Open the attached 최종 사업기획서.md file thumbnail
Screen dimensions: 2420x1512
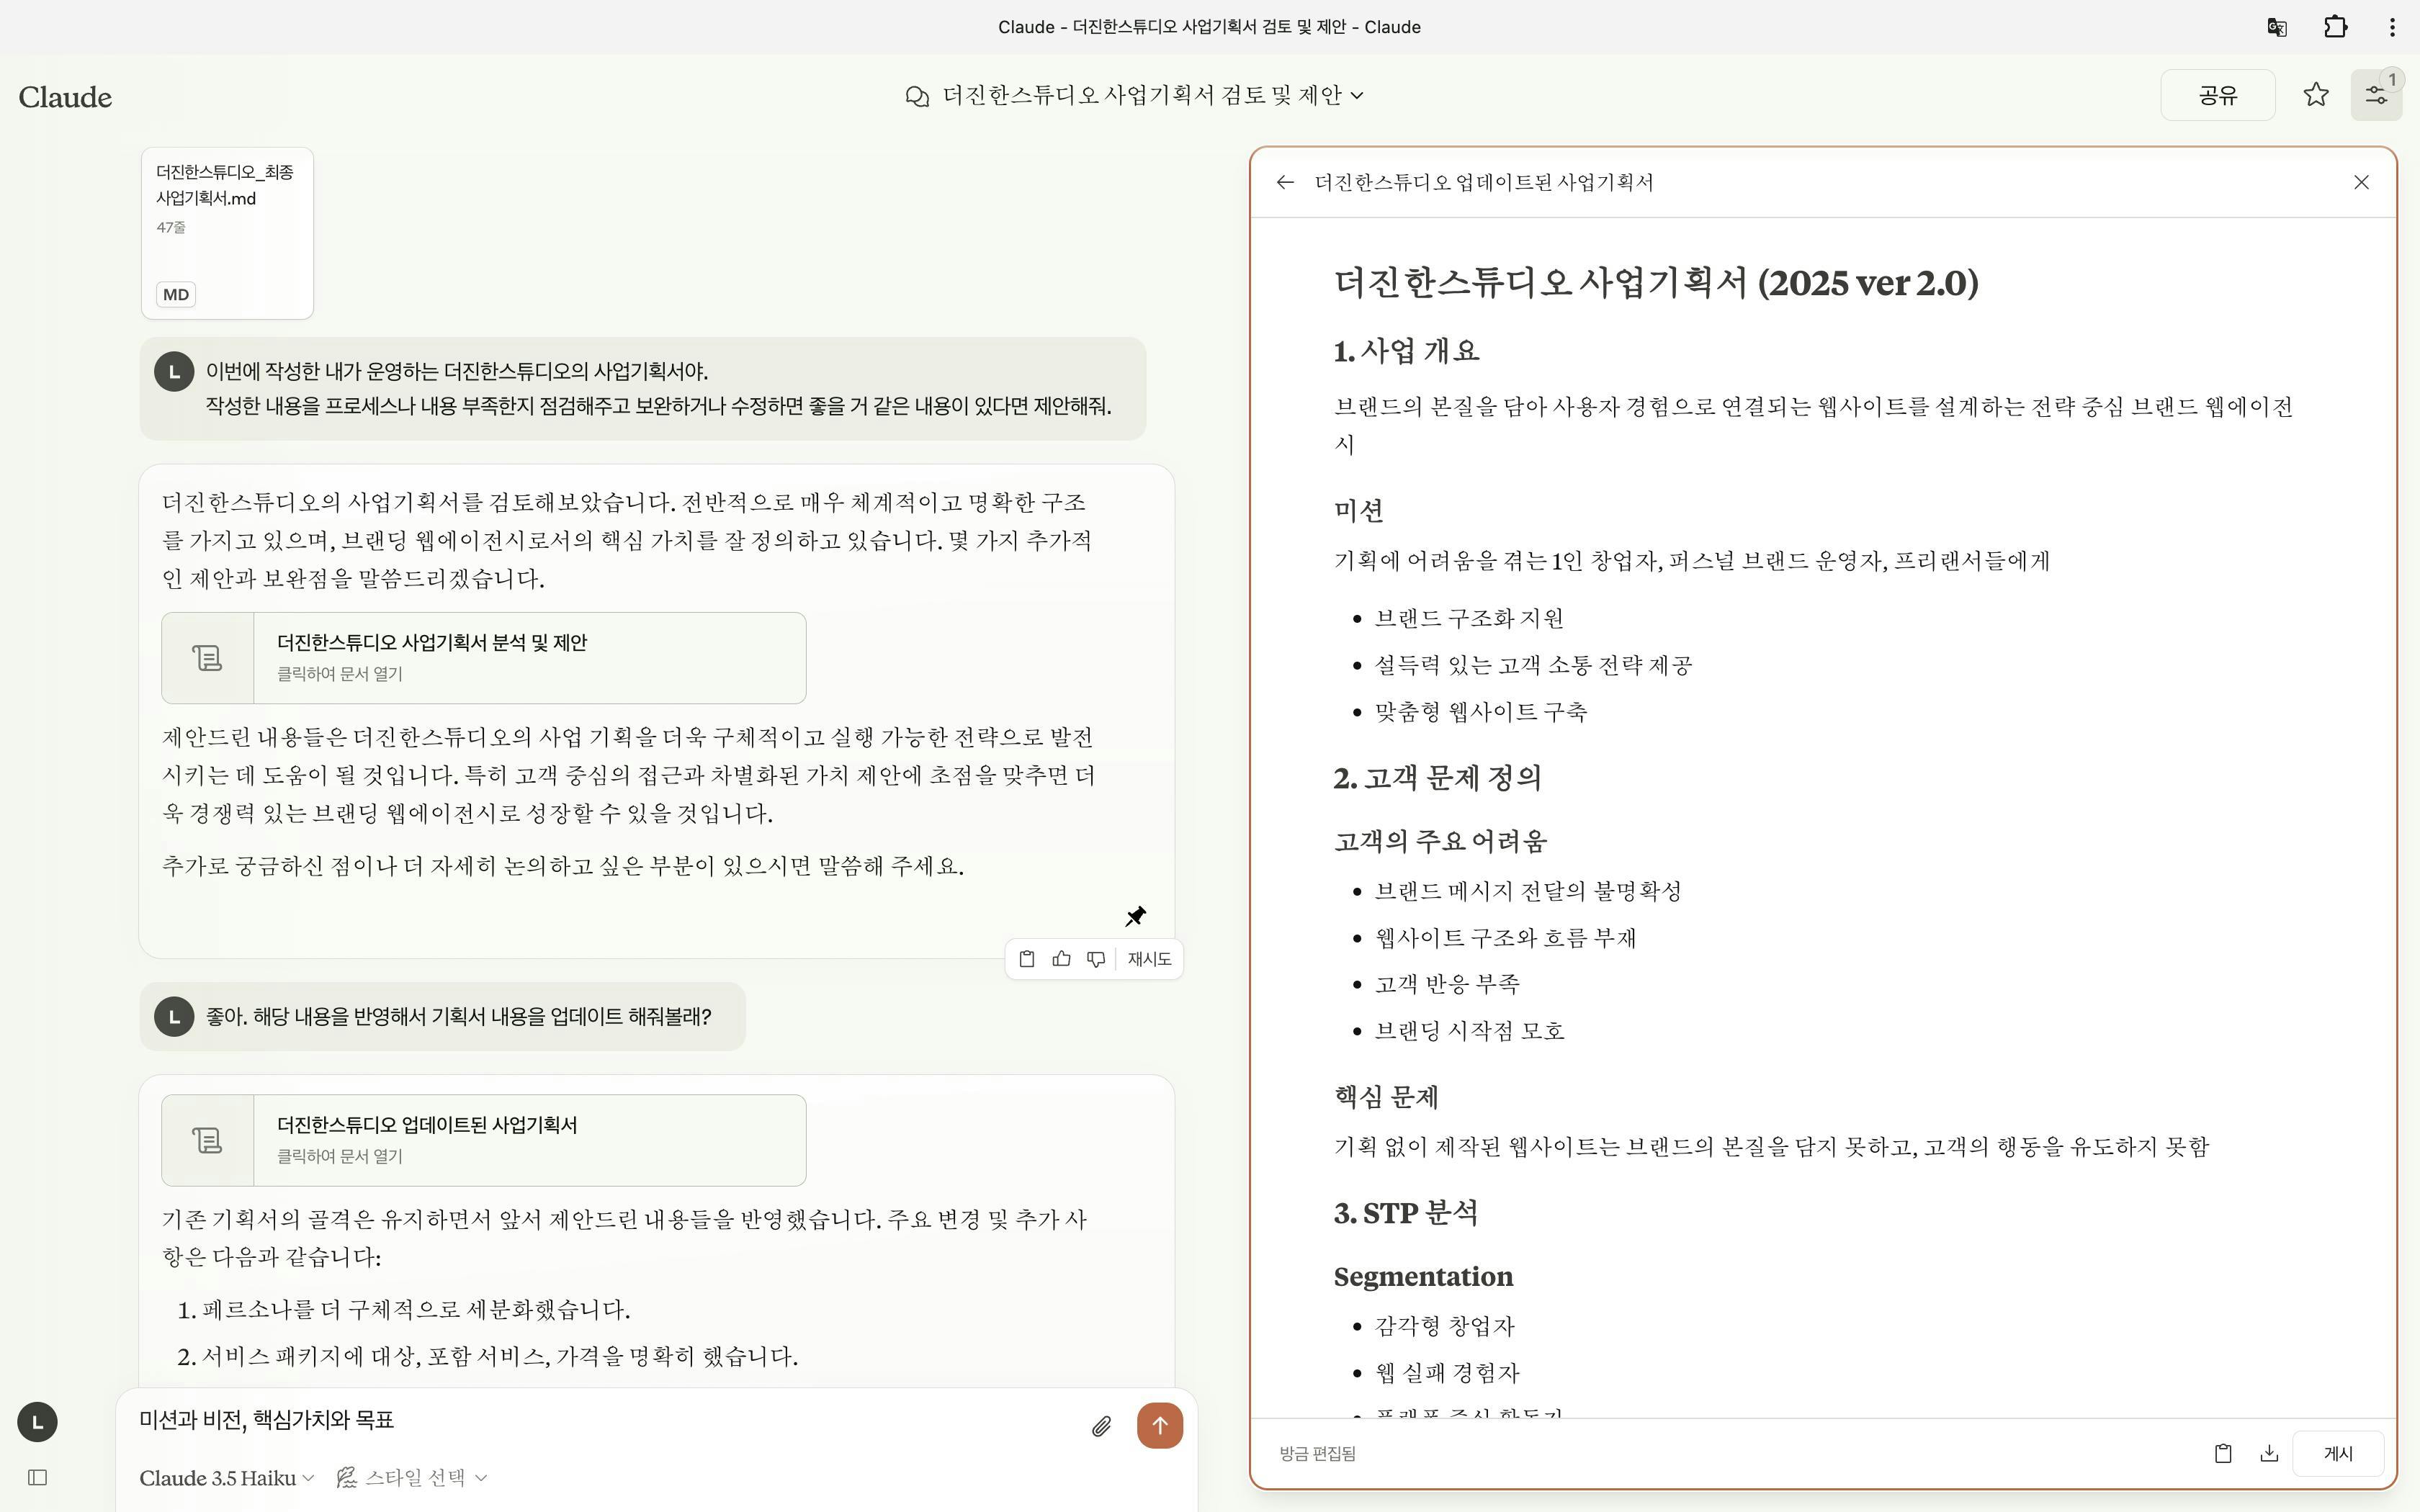coord(227,233)
